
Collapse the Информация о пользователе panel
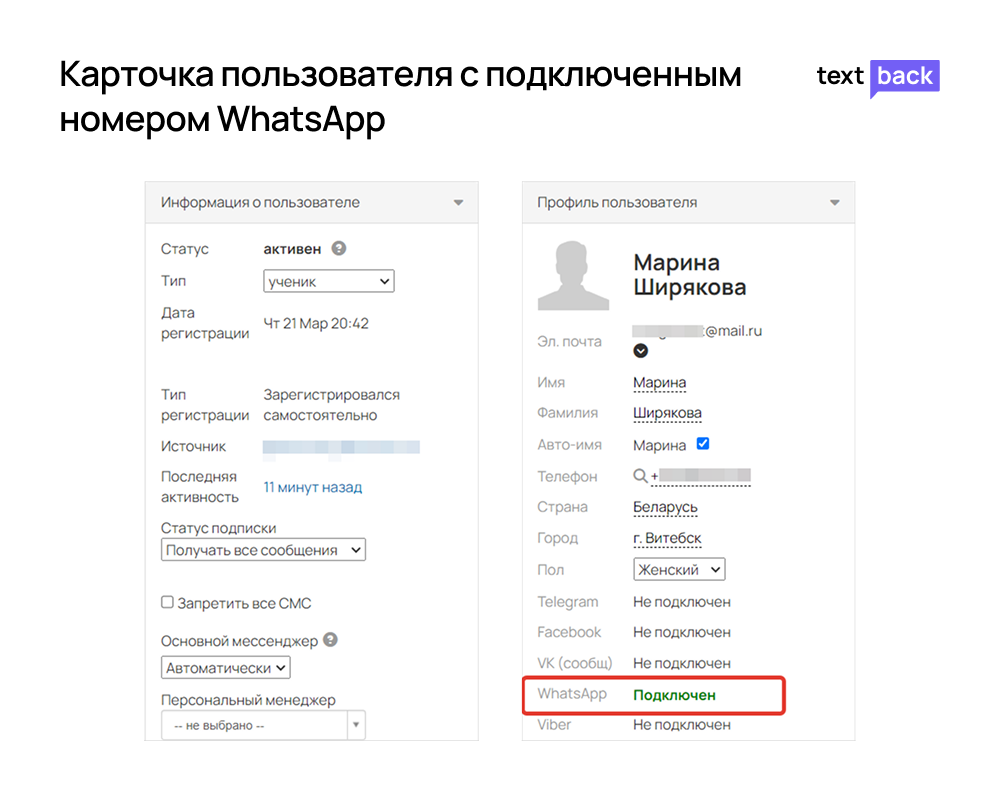point(458,203)
